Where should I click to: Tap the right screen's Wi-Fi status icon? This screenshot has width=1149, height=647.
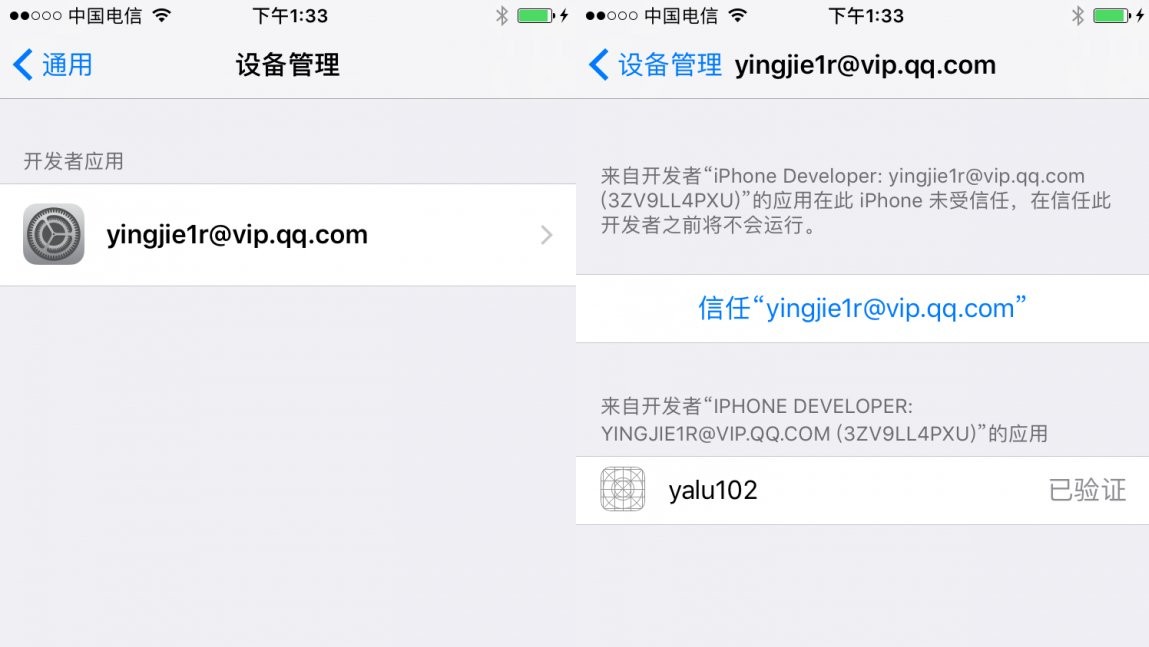[x=738, y=15]
